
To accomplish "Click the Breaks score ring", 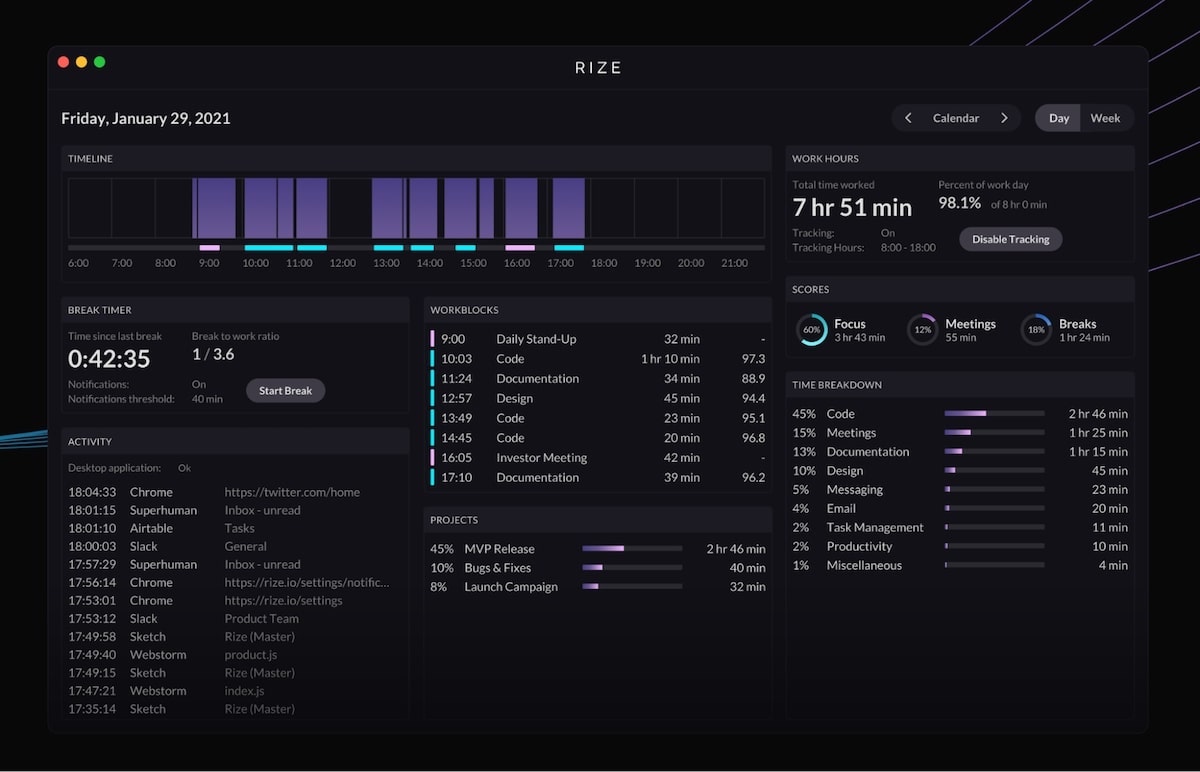I will click(x=1036, y=328).
